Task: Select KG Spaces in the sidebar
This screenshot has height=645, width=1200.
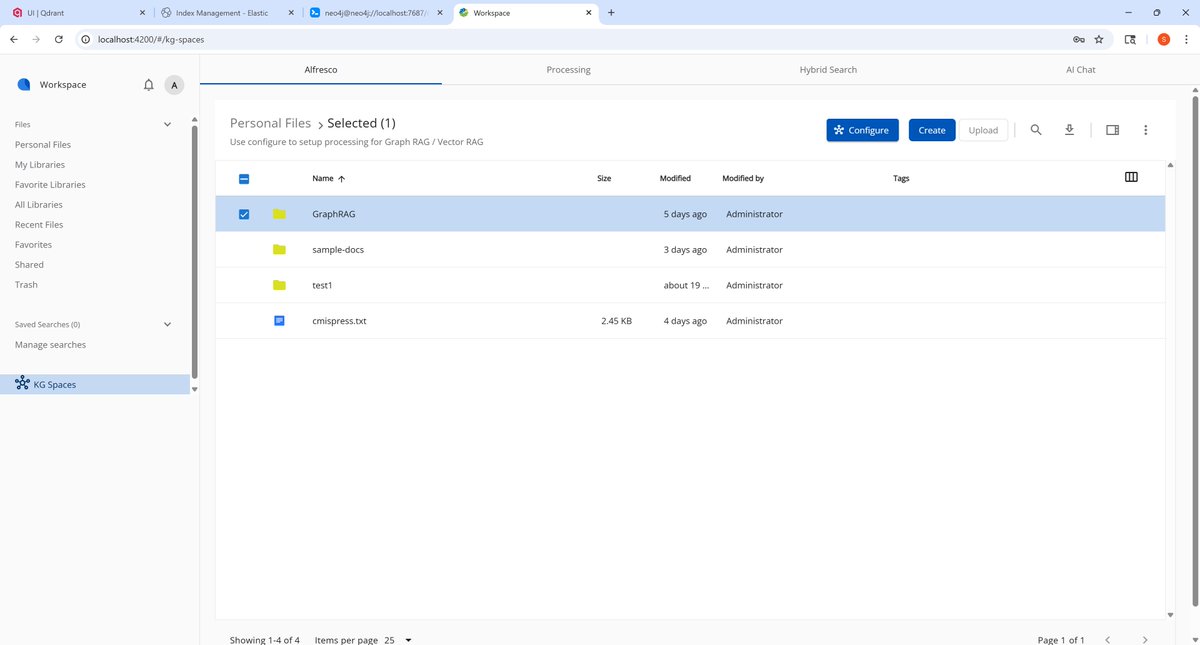Action: click(x=54, y=384)
